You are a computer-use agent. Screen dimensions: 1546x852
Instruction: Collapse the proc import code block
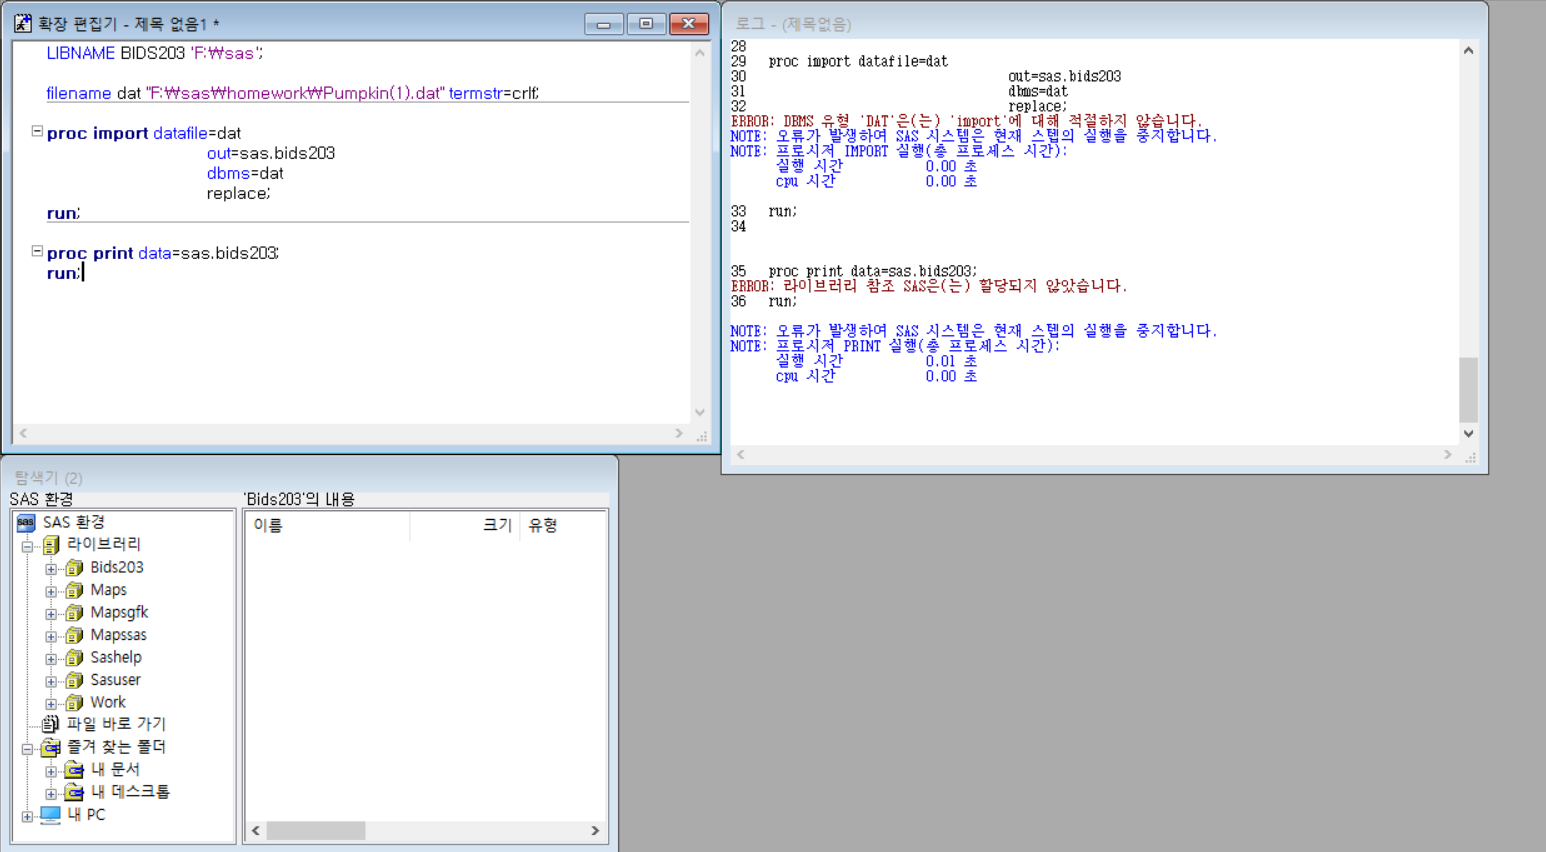click(37, 131)
